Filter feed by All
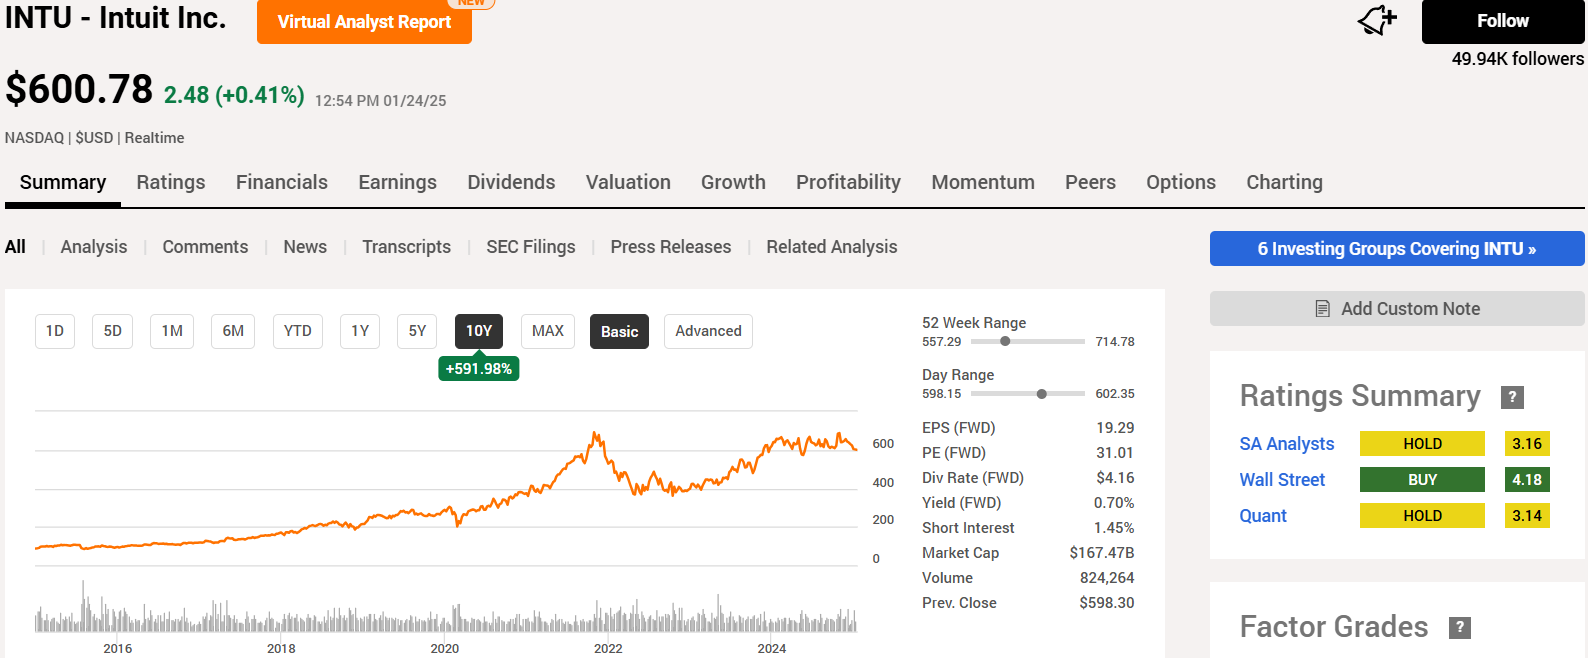Screen dimensions: 1588x658 (15, 247)
